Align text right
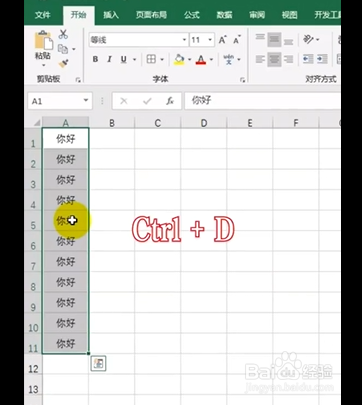Image resolution: width=362 pixels, height=405 pixels. point(288,59)
